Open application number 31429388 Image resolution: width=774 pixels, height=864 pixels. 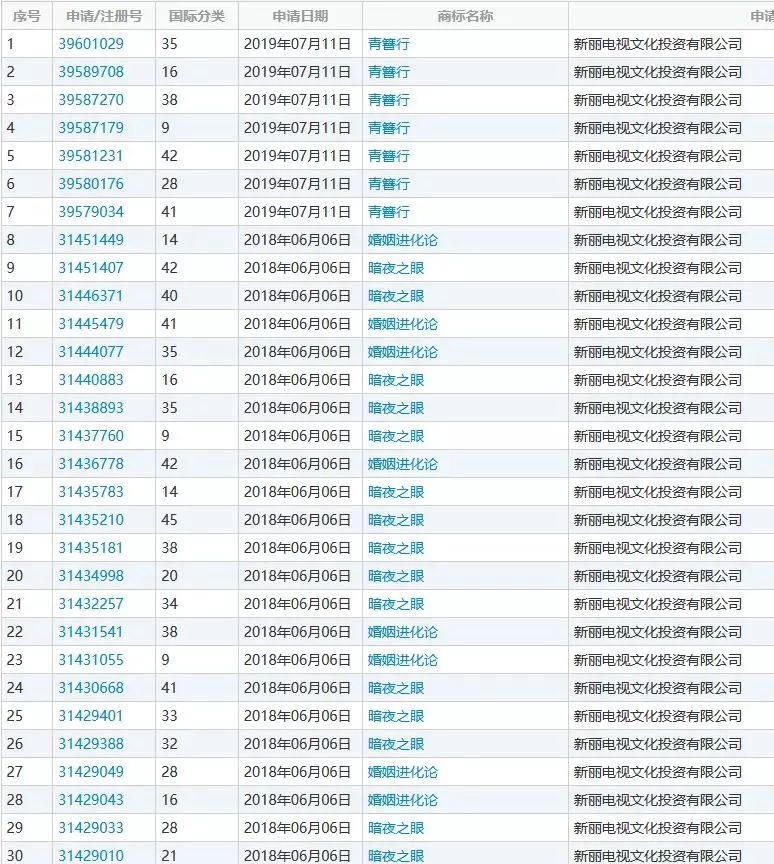[91, 744]
